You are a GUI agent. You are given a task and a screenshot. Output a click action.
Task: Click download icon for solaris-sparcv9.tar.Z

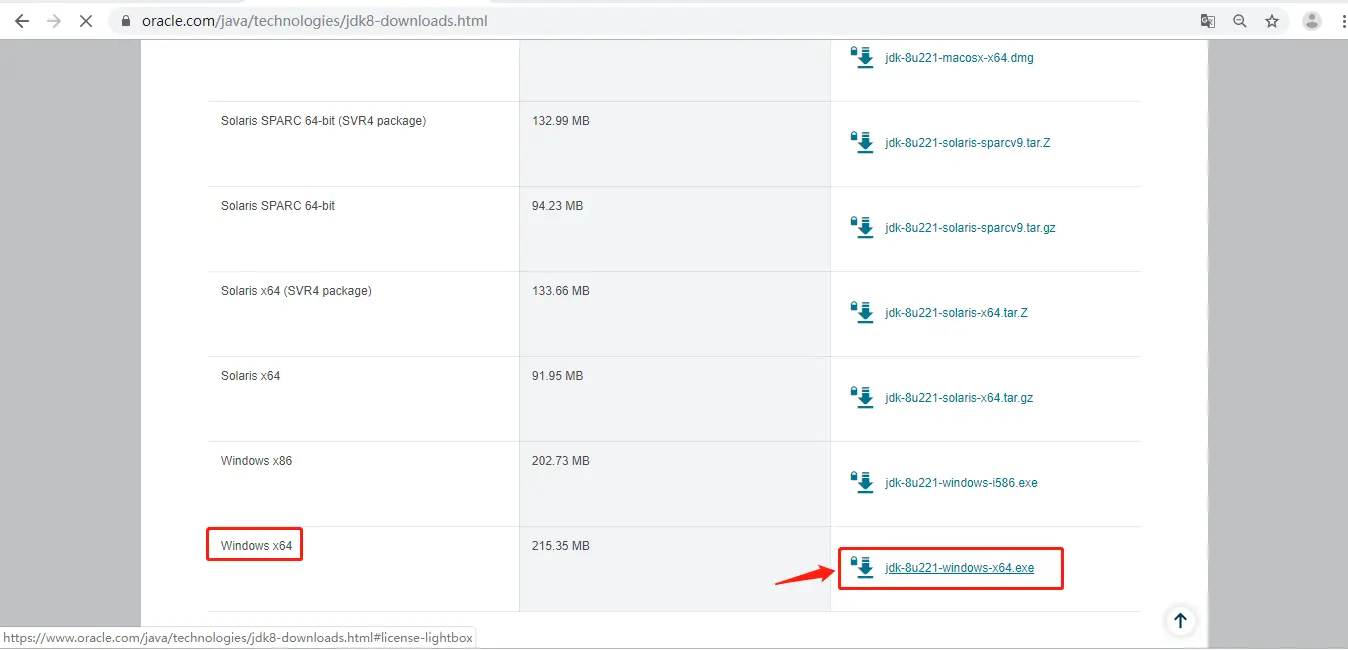[861, 142]
